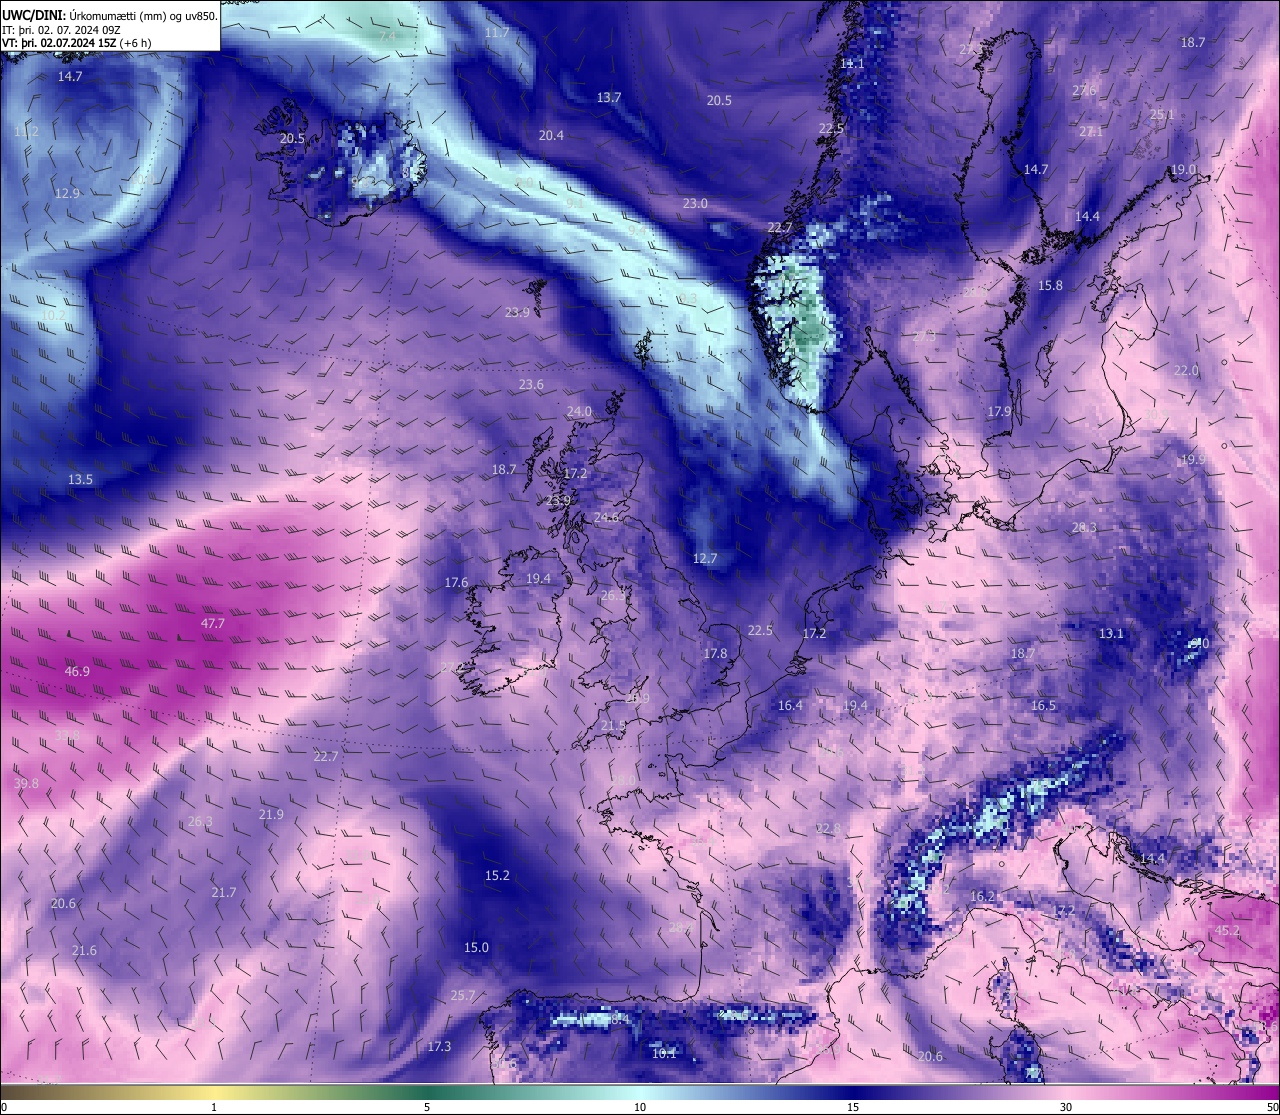This screenshot has width=1280, height=1115.
Task: Click the 15.8 value label
Action: click(1050, 285)
